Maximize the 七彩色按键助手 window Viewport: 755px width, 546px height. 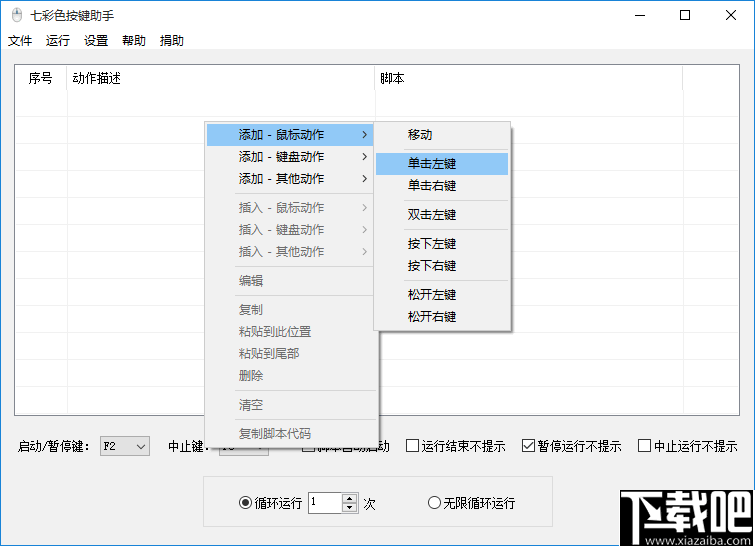click(685, 15)
